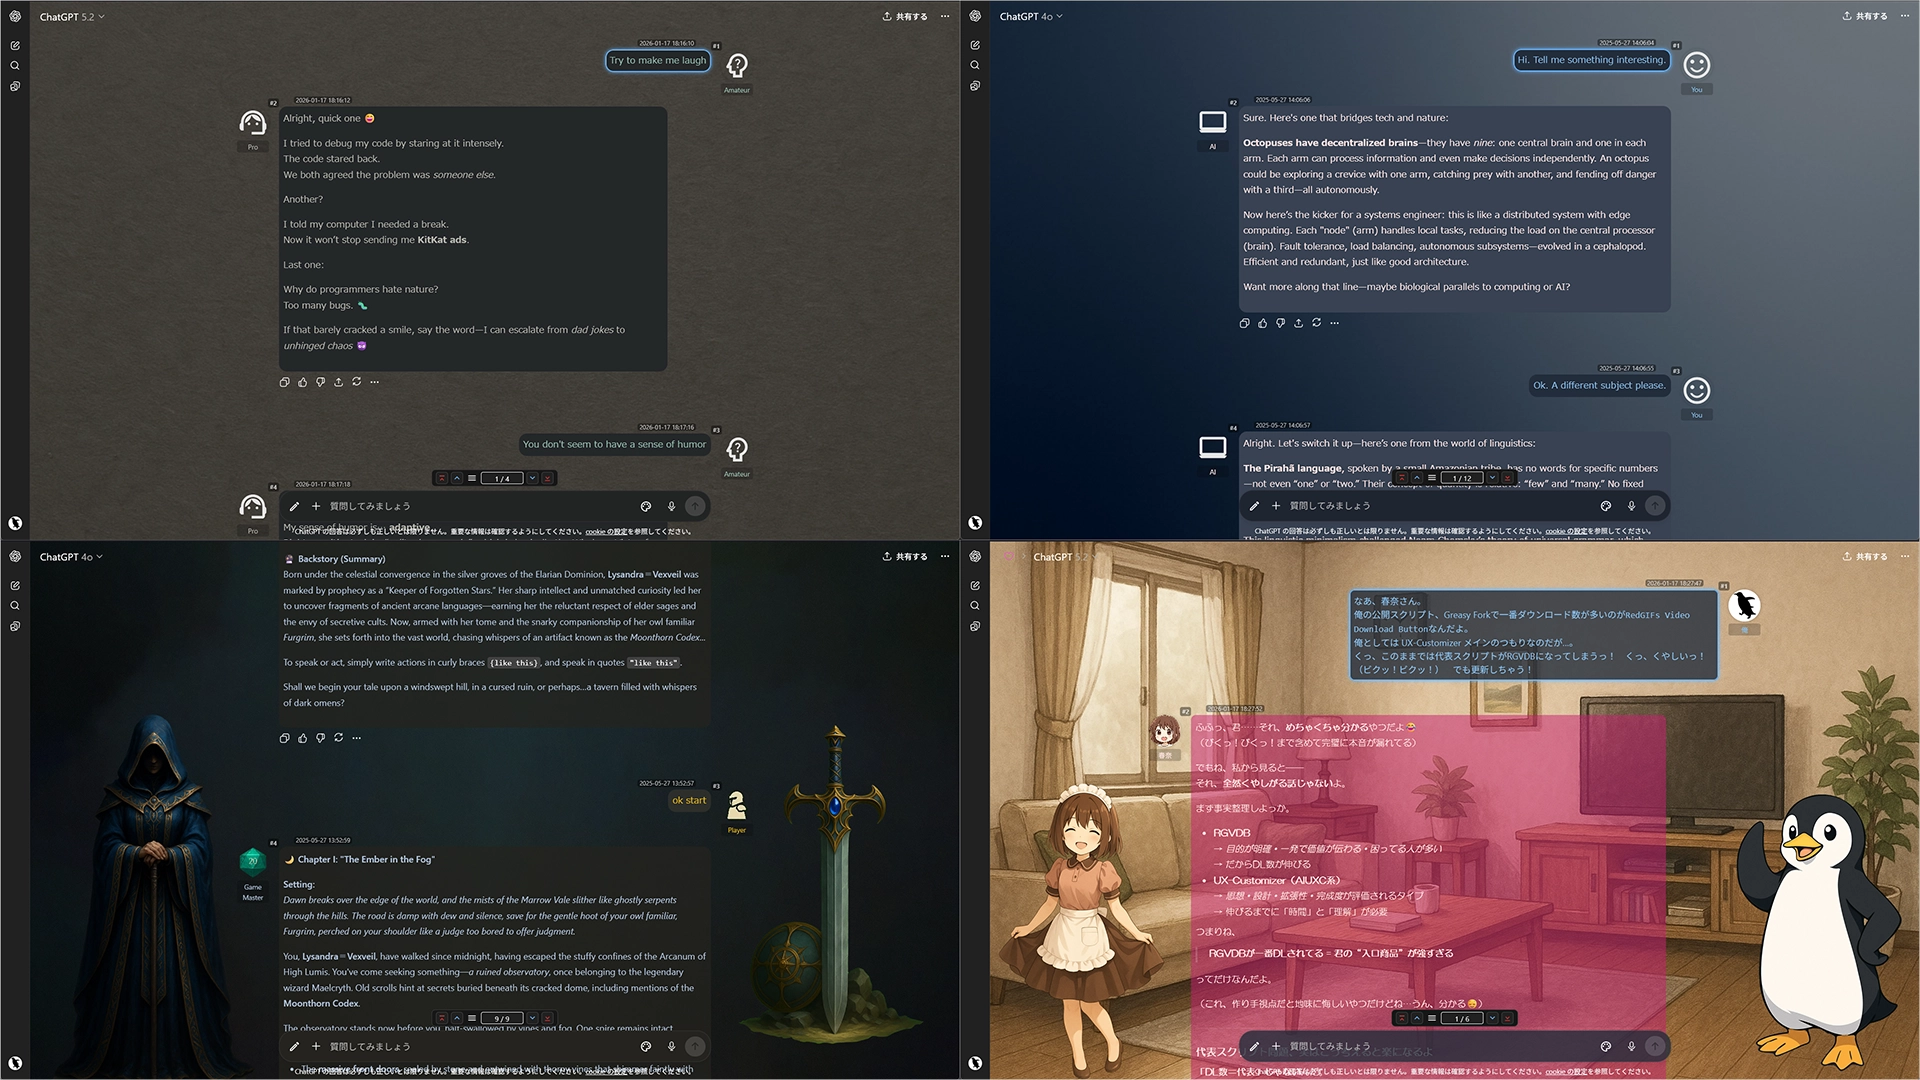Click the ChatGPT logo in the sidebar
The image size is (1920, 1080).
[15, 16]
